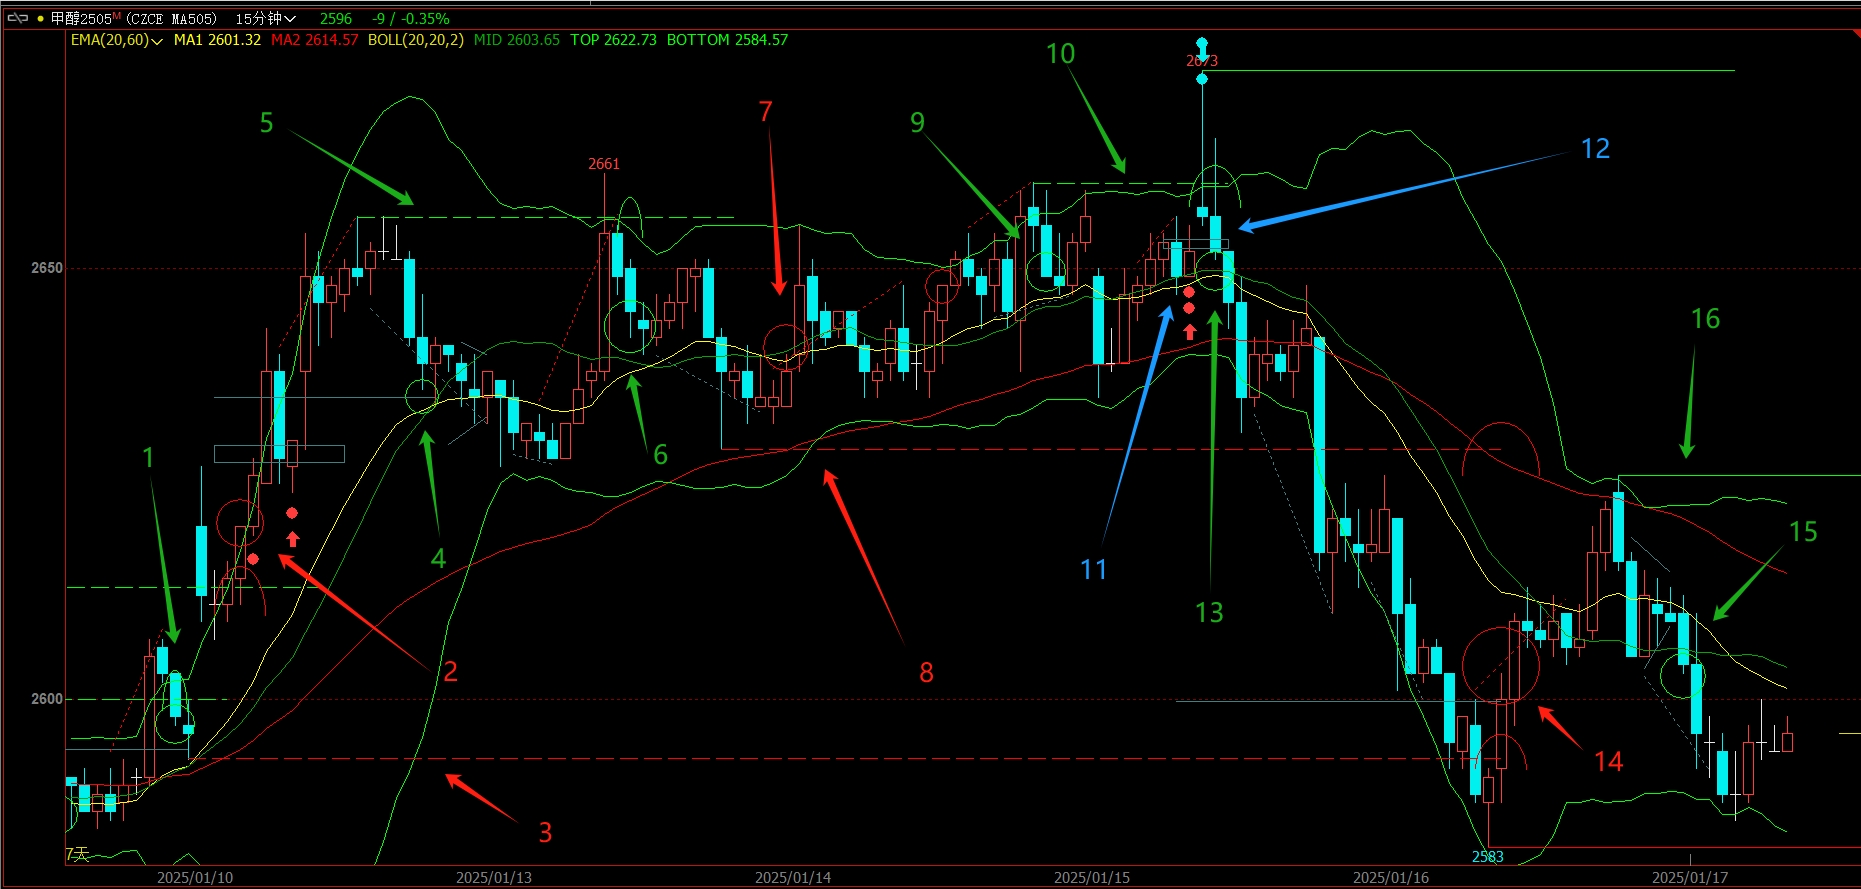1861x889 pixels.
Task: Click the BOLL(20,20,2) indicator label
Action: click(x=415, y=40)
